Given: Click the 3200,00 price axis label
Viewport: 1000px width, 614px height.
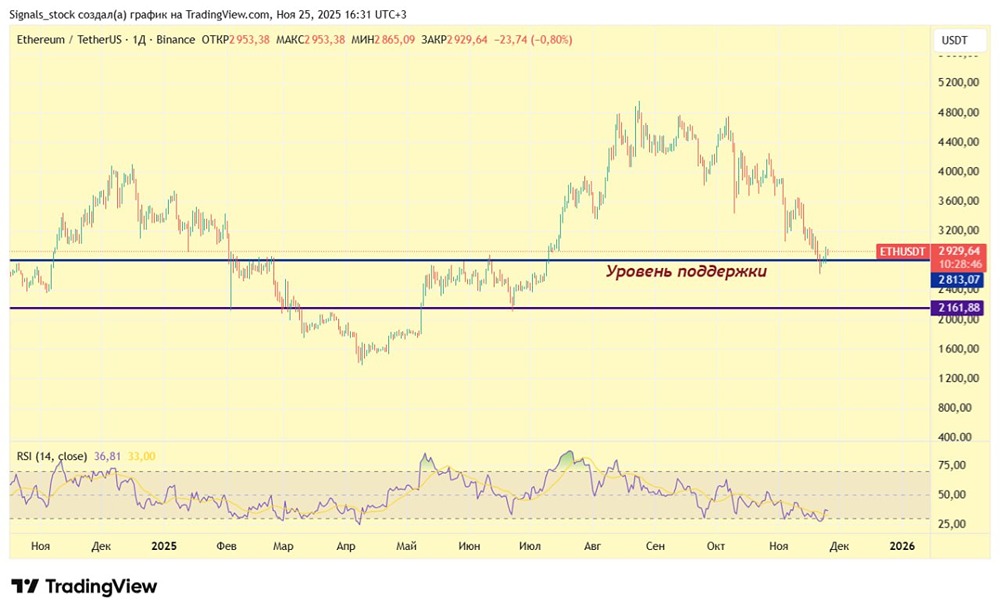Looking at the screenshot, I should 959,230.
